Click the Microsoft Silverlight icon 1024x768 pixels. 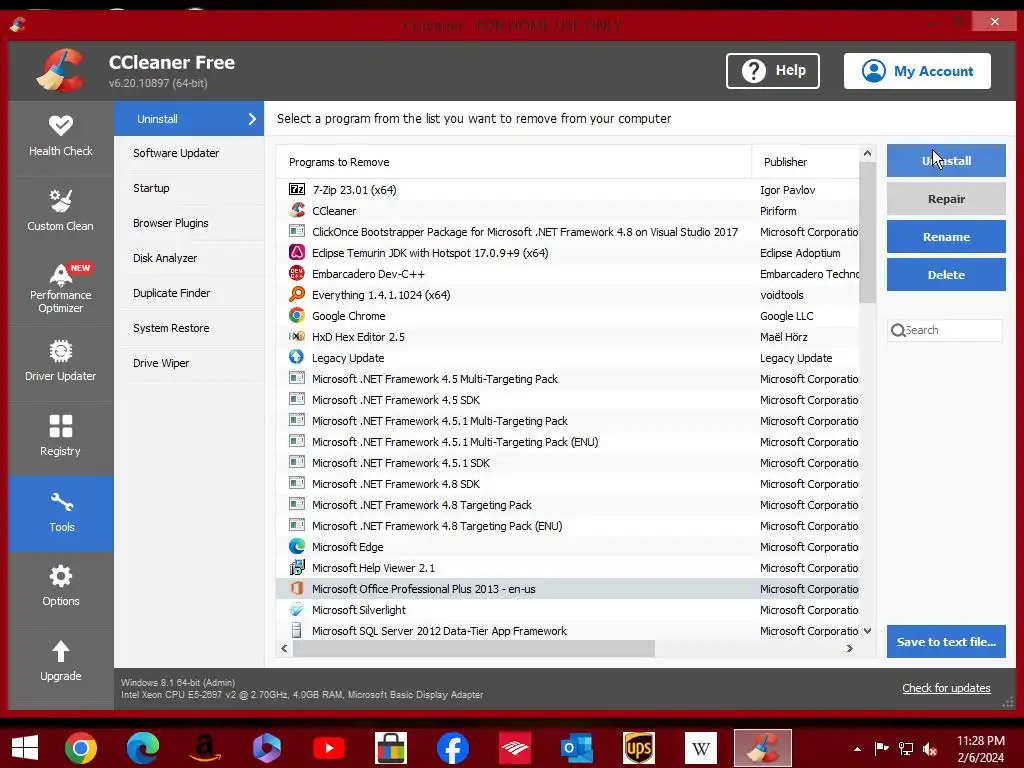point(296,609)
